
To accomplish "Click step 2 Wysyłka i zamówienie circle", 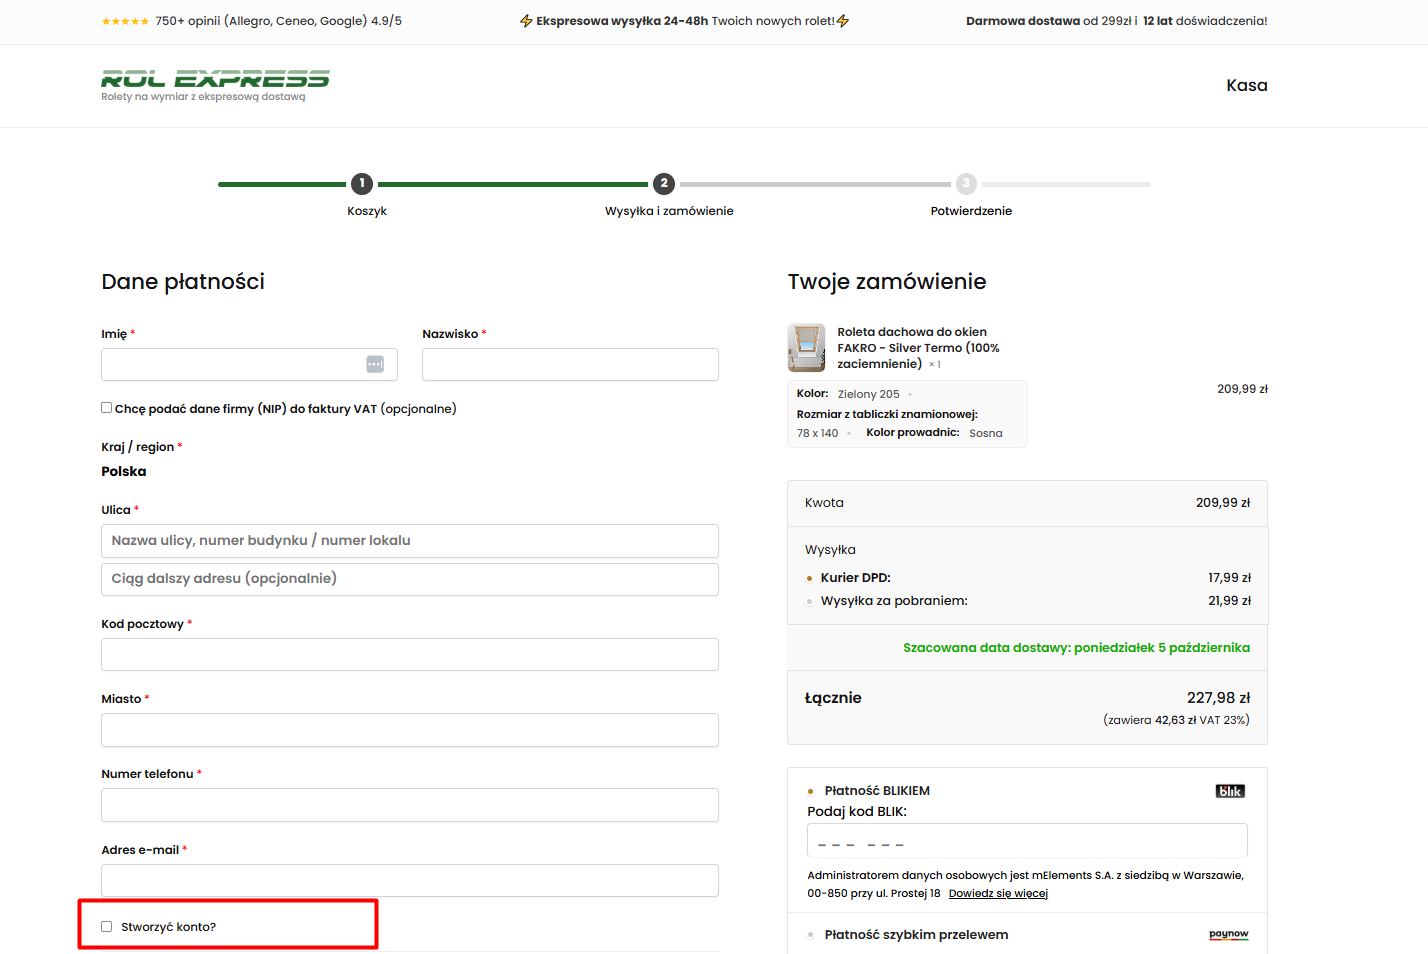I will pyautogui.click(x=664, y=184).
